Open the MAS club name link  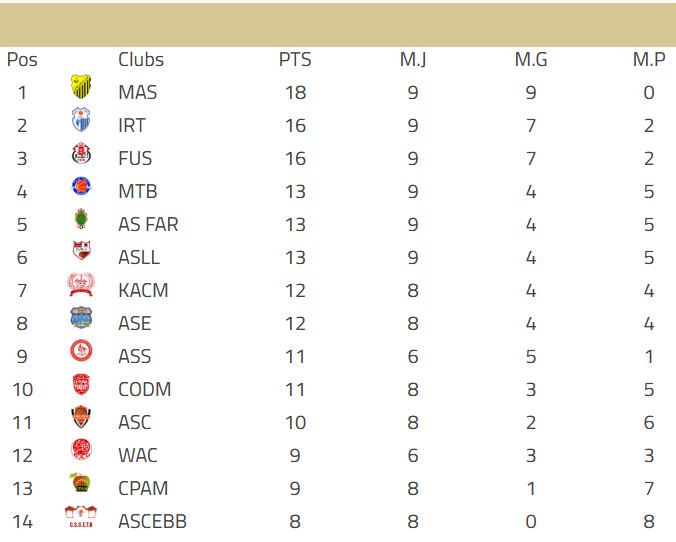point(137,93)
